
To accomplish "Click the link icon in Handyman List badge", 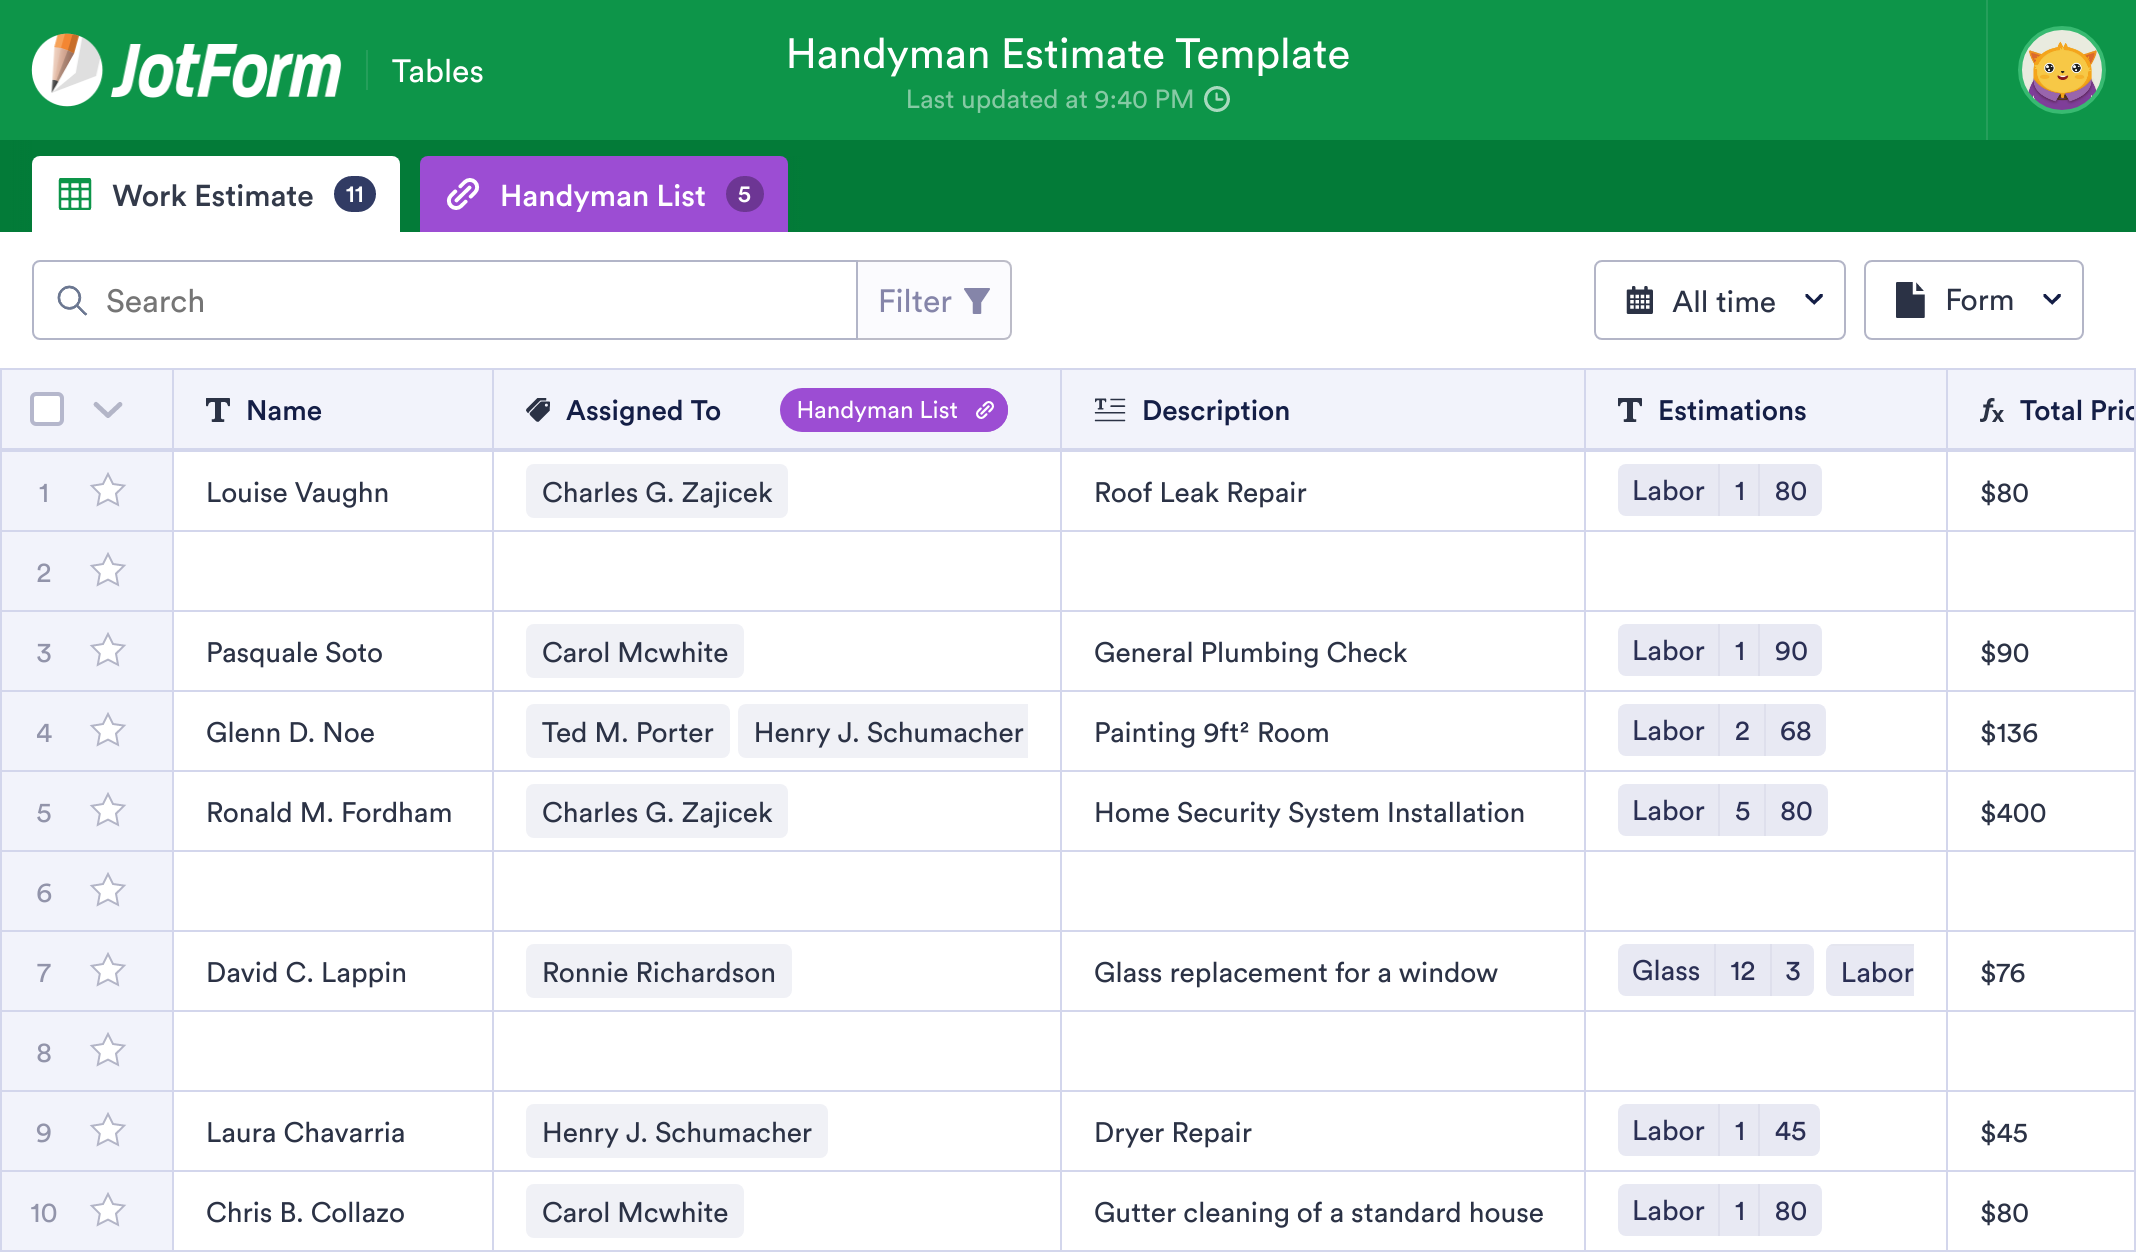I will (985, 410).
